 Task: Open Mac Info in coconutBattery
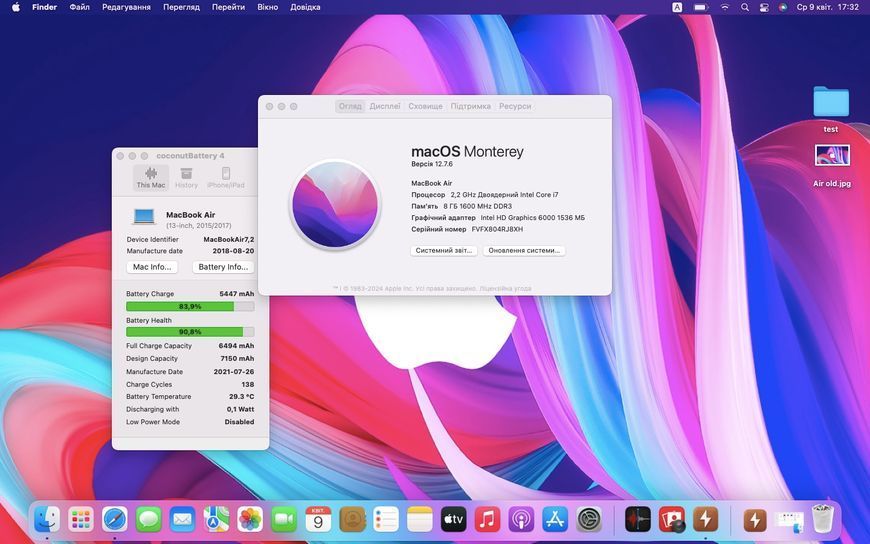pyautogui.click(x=152, y=267)
